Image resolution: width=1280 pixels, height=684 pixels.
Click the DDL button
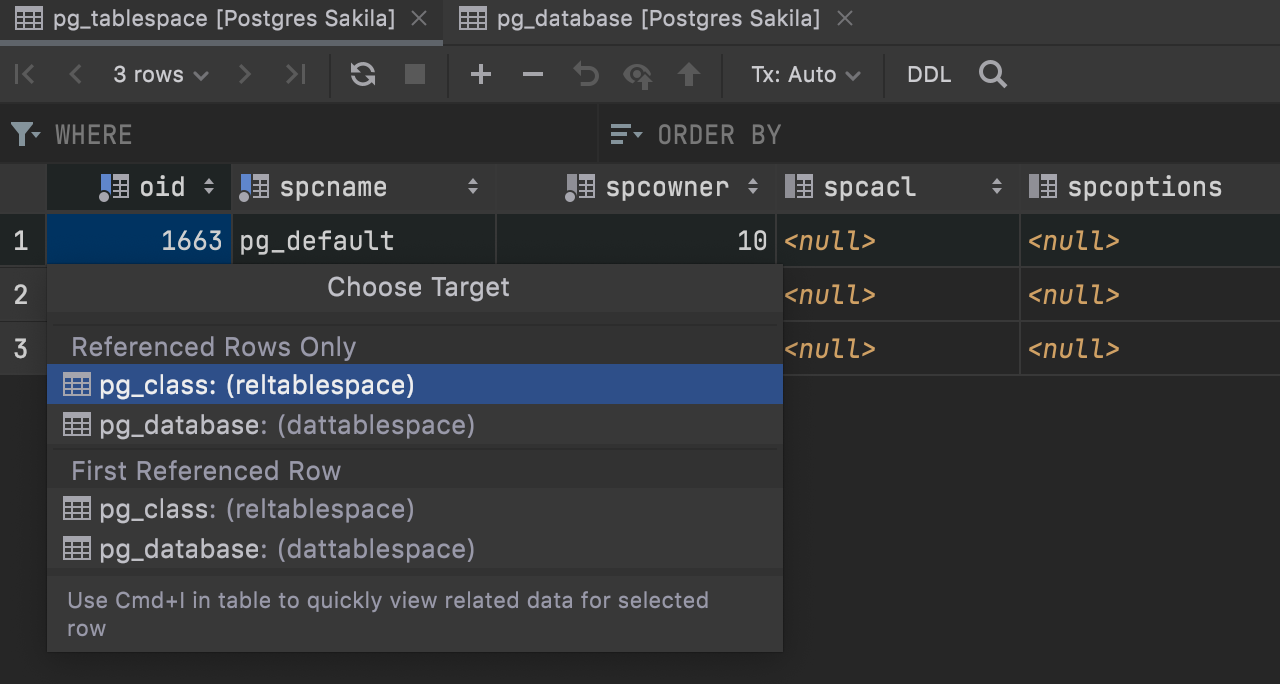click(928, 74)
